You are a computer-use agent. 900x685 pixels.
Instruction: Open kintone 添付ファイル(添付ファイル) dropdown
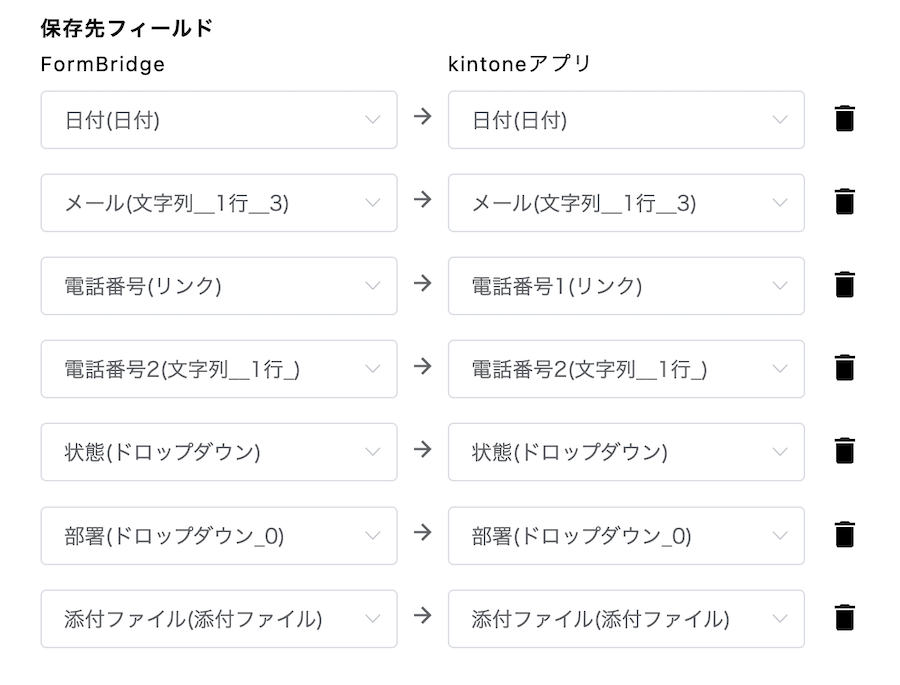coord(626,619)
